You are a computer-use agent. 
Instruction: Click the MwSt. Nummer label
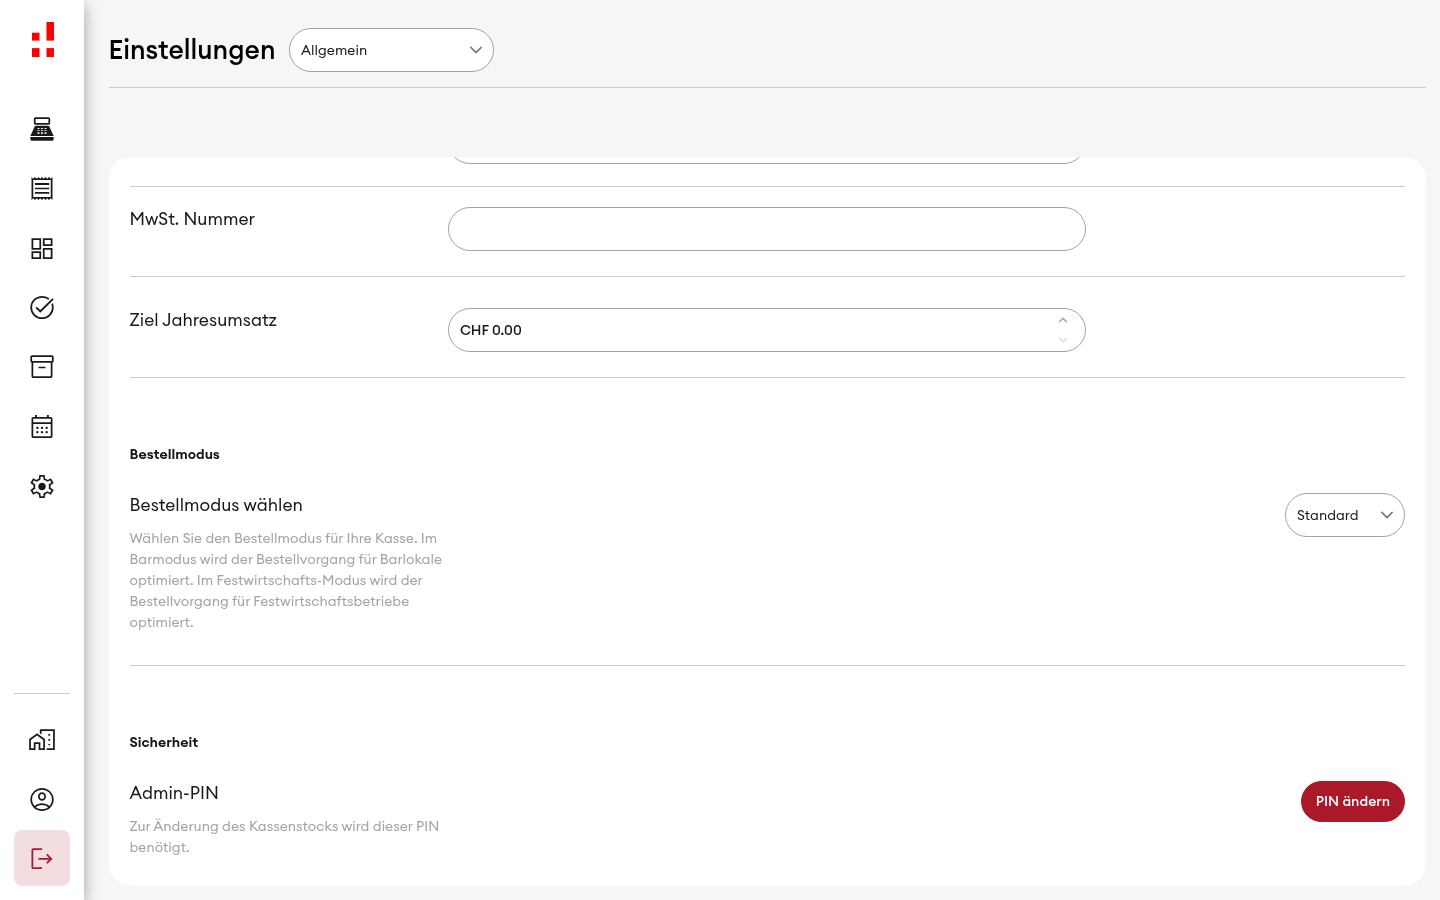(x=192, y=219)
